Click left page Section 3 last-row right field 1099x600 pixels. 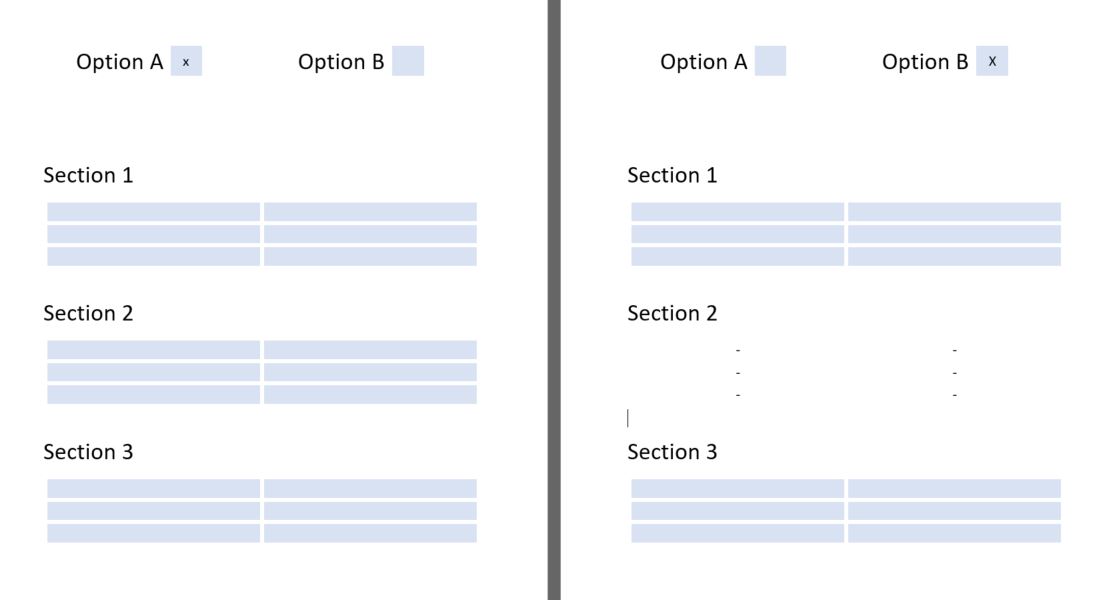[370, 533]
